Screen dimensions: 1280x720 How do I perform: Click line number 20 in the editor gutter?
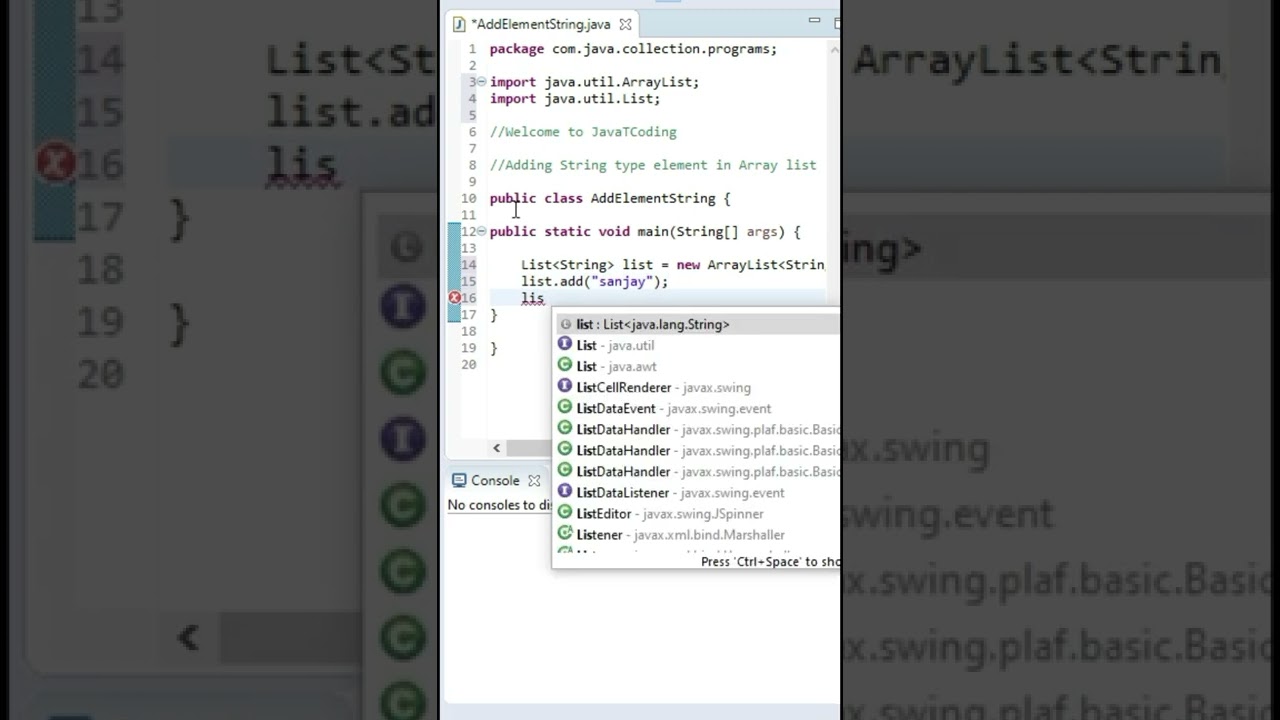tap(468, 364)
